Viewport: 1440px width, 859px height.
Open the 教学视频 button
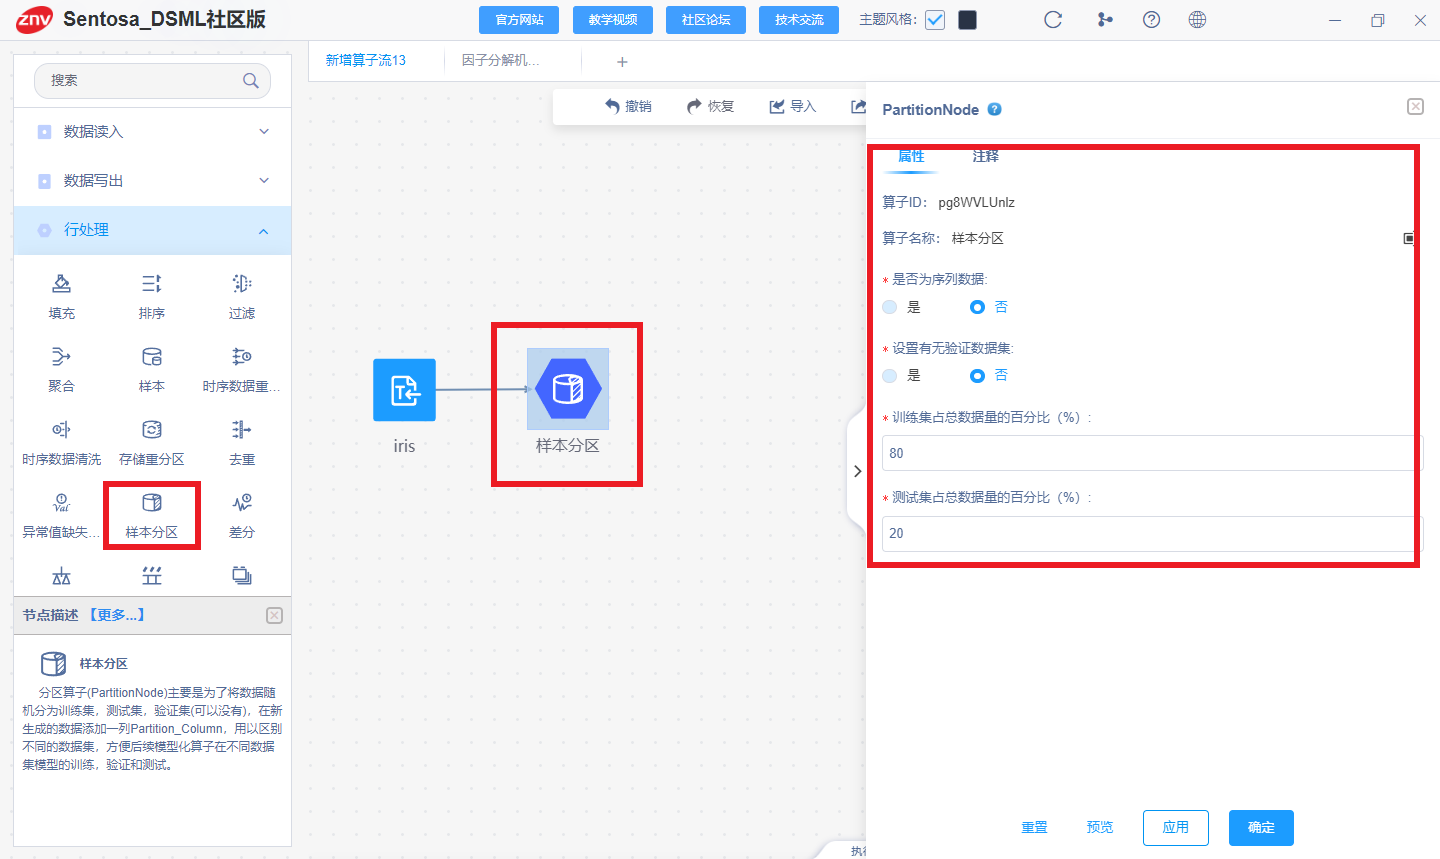pyautogui.click(x=613, y=20)
